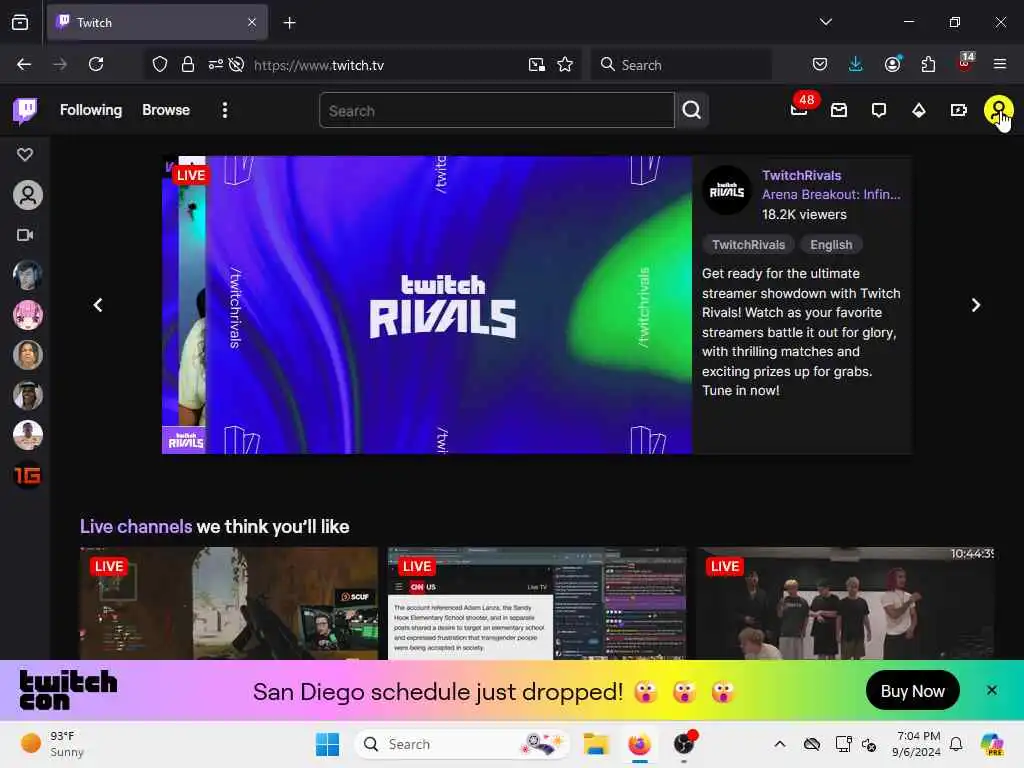Open the taskbar clock and date
The width and height of the screenshot is (1024, 768).
(916, 744)
